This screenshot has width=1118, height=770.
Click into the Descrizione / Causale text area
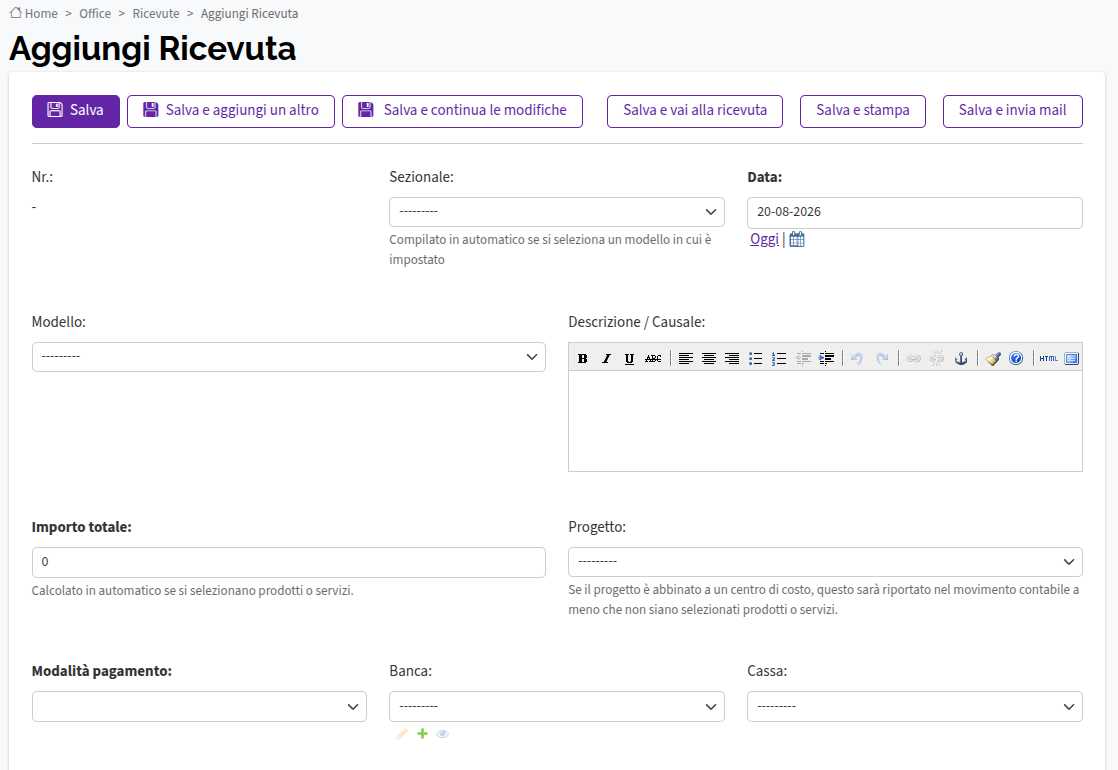(x=825, y=421)
